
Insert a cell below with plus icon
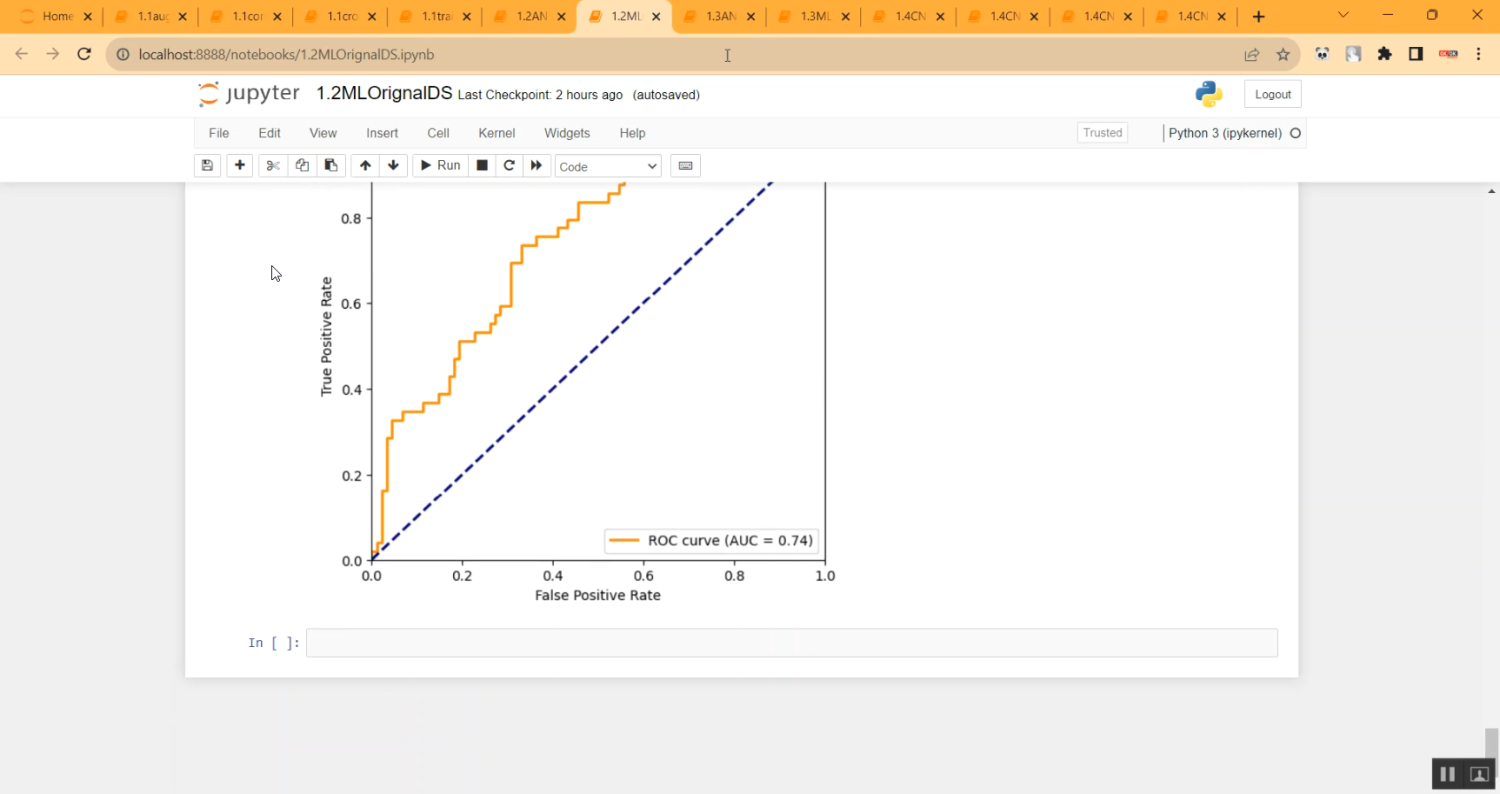point(240,166)
